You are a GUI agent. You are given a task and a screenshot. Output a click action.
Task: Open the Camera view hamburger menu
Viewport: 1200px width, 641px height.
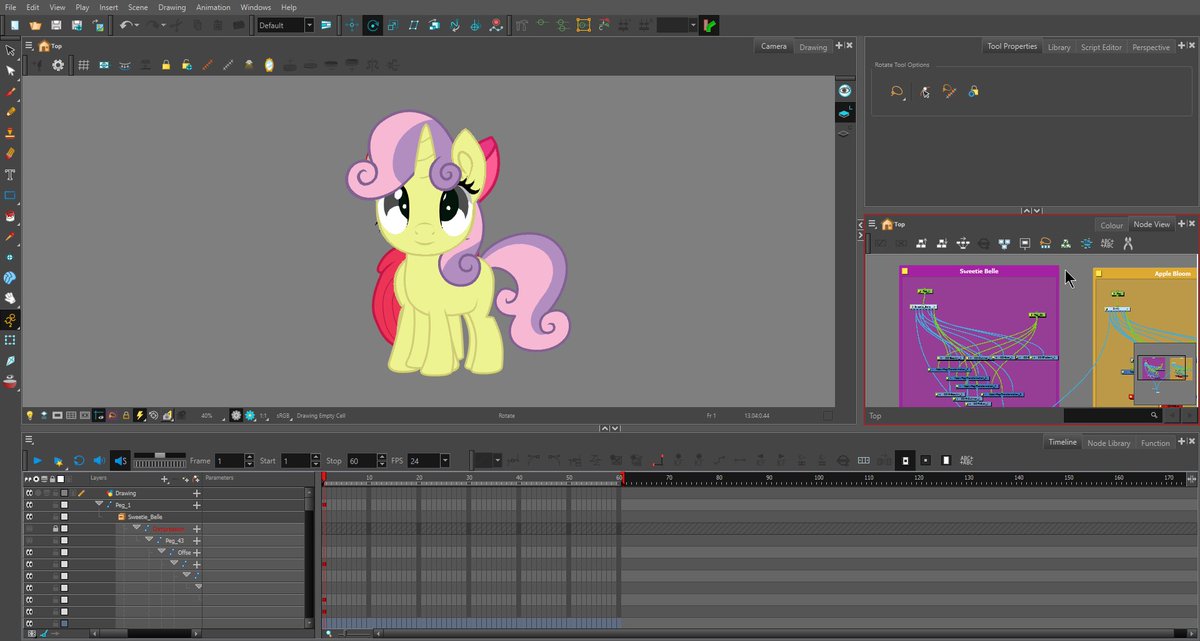[29, 46]
